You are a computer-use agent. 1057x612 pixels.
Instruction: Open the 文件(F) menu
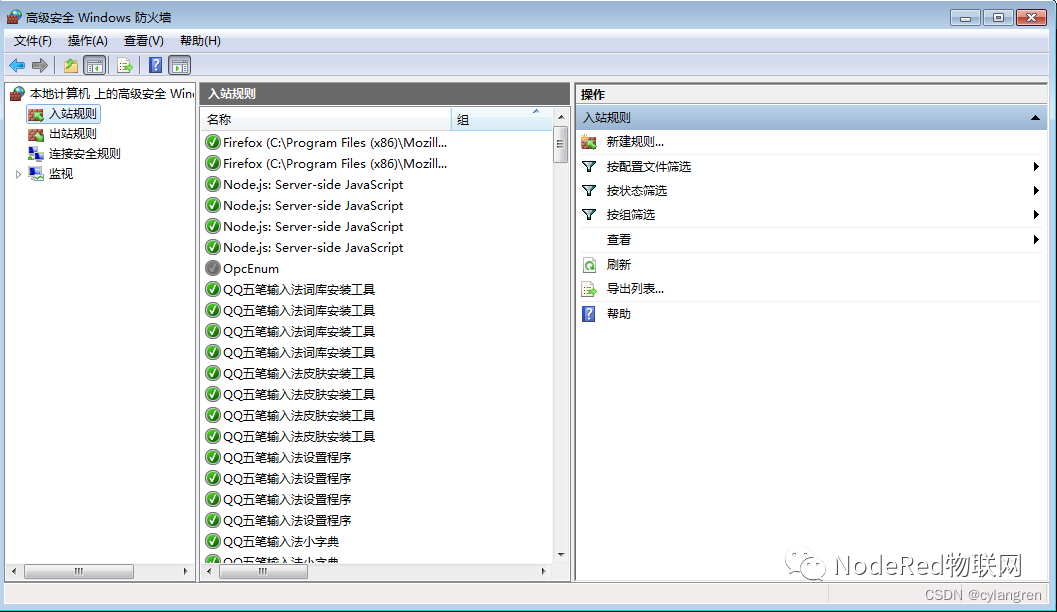[x=32, y=41]
